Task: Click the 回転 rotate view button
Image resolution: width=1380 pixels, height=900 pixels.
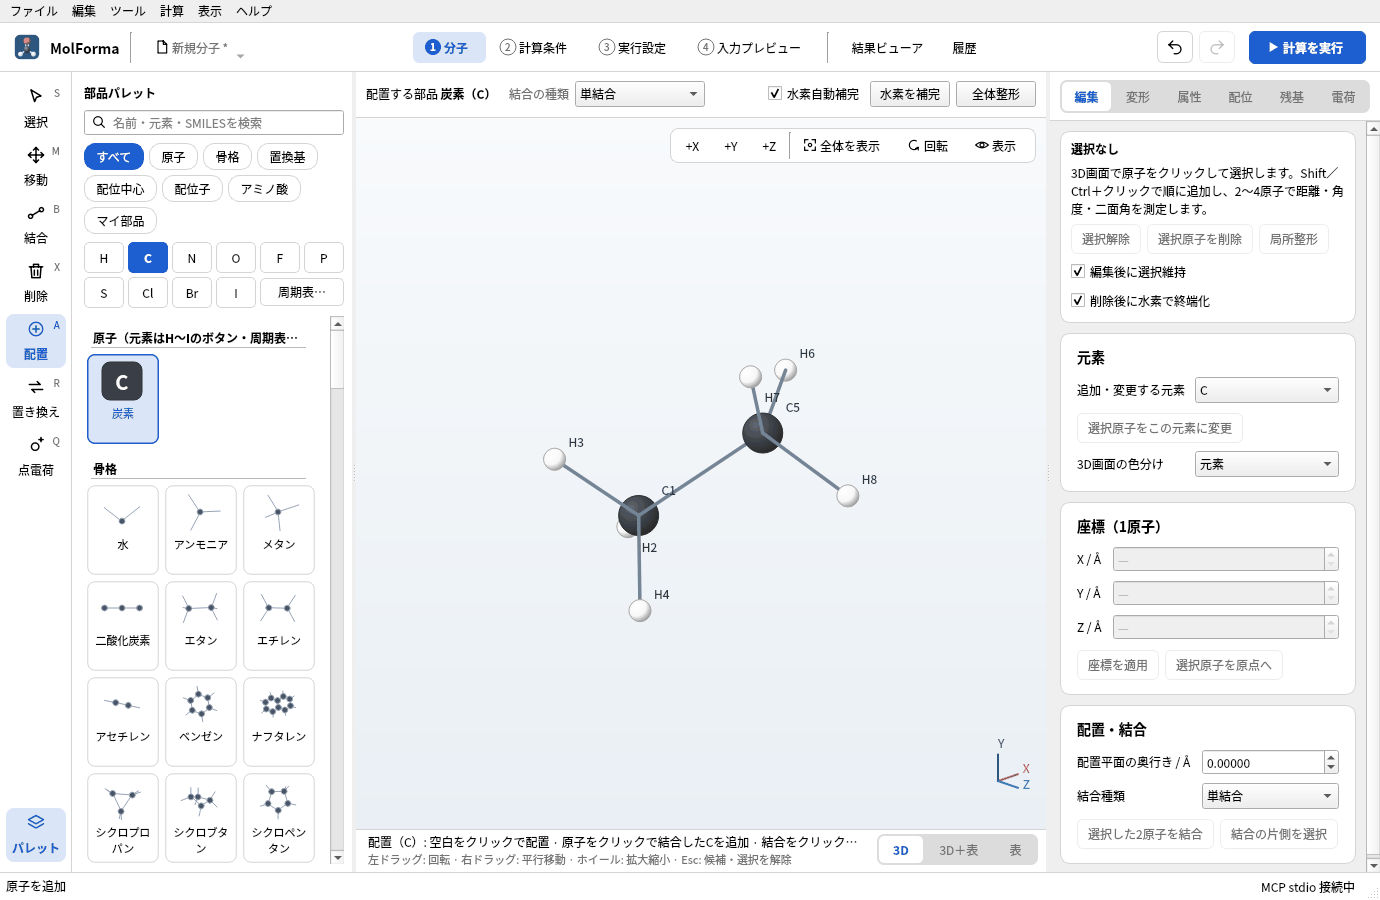Action: coord(928,146)
